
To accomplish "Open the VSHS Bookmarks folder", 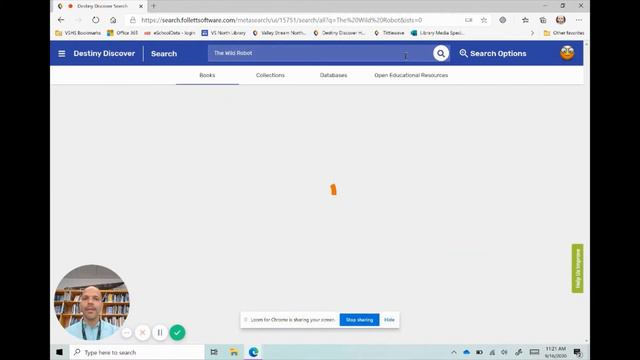I will (x=78, y=33).
